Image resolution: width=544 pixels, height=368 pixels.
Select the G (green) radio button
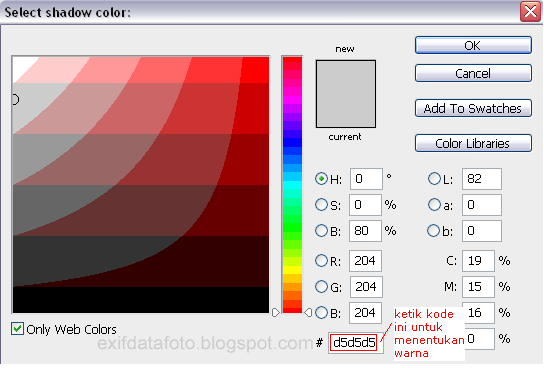(322, 286)
